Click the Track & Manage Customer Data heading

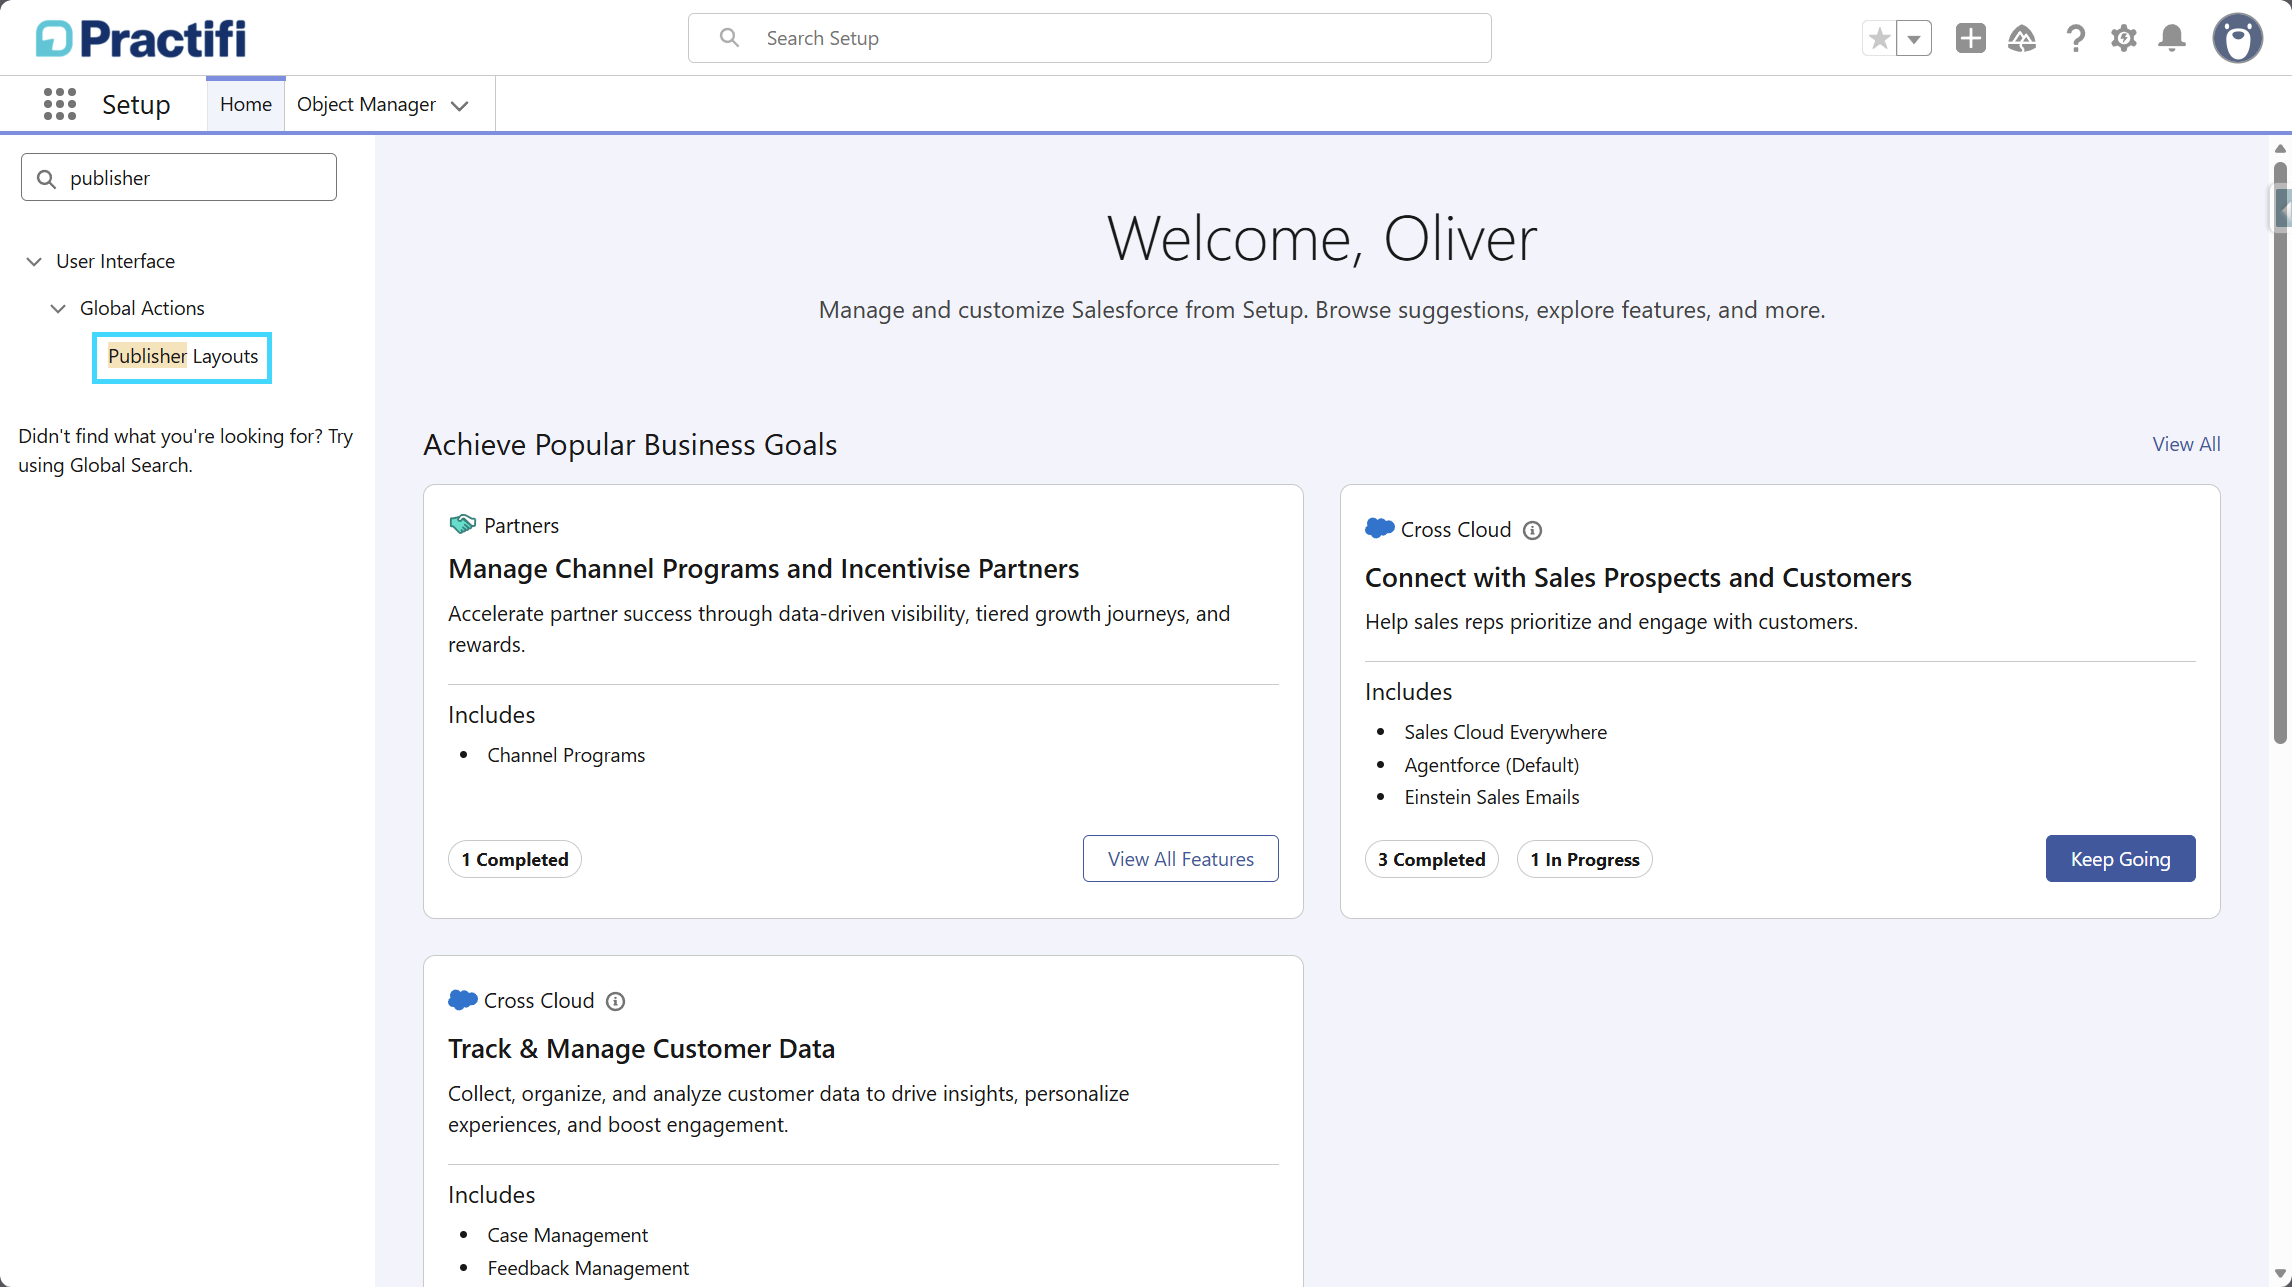[641, 1049]
